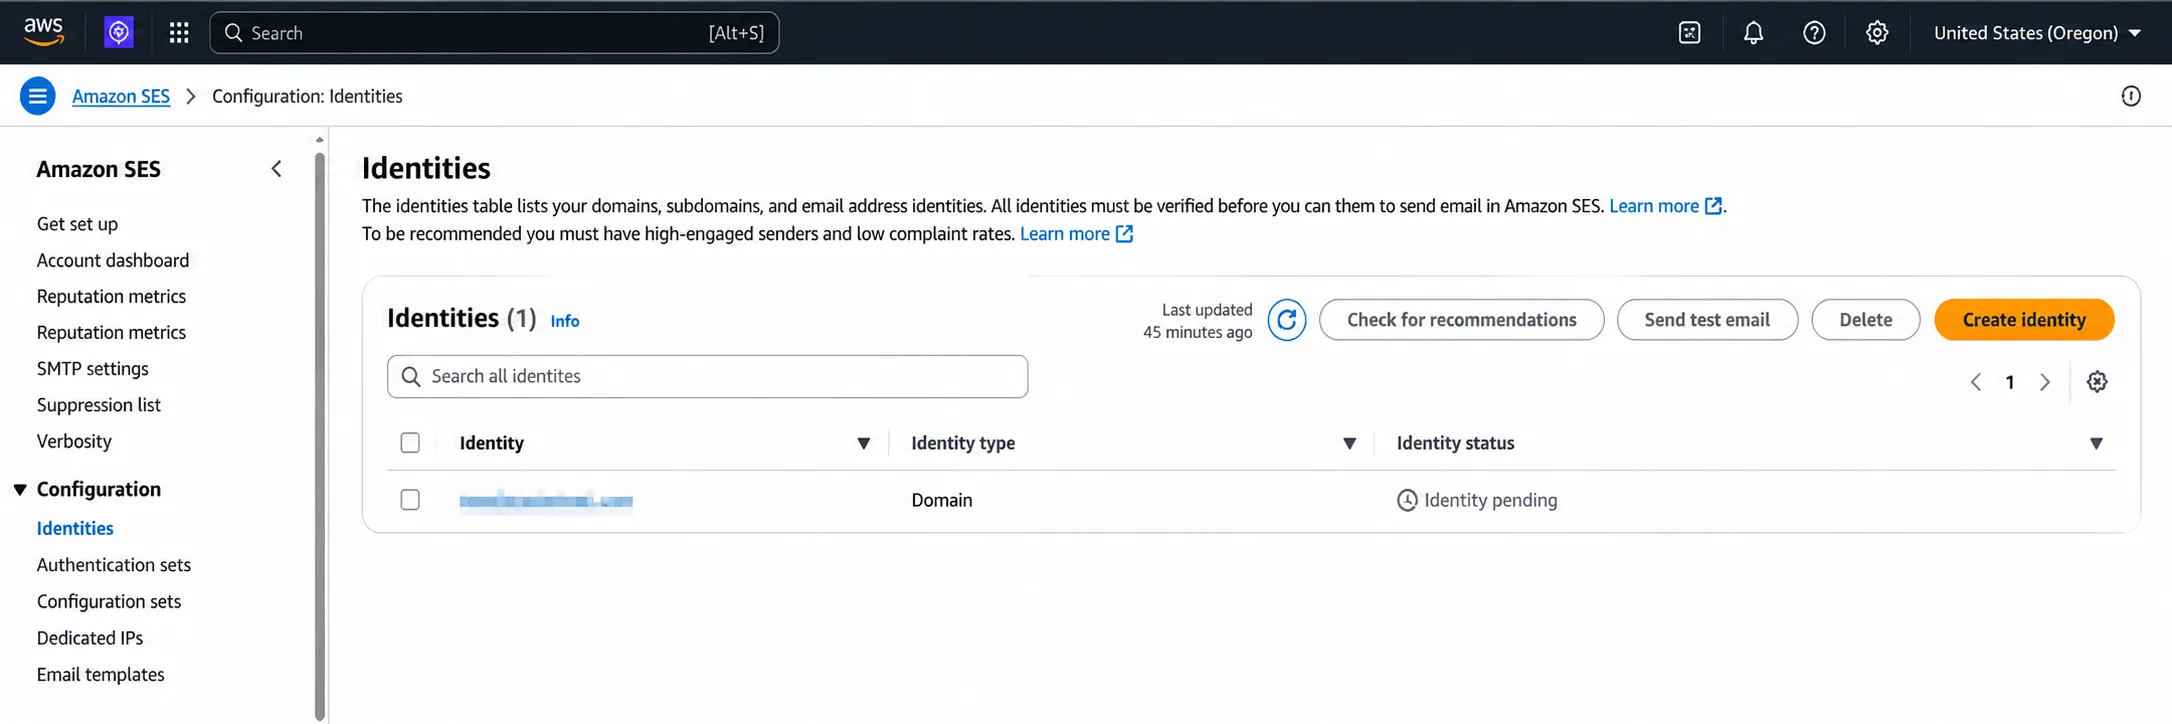This screenshot has height=724, width=2172.
Task: Open CloudShell icon in top bar
Action: coord(1690,33)
